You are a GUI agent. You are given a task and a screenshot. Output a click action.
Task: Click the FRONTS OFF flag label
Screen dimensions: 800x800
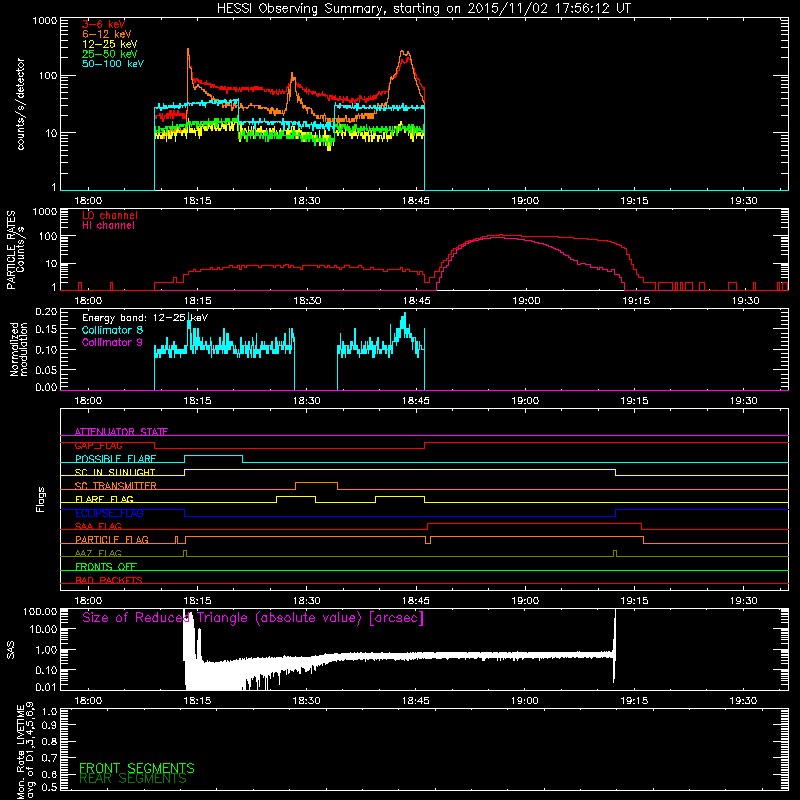click(x=106, y=567)
